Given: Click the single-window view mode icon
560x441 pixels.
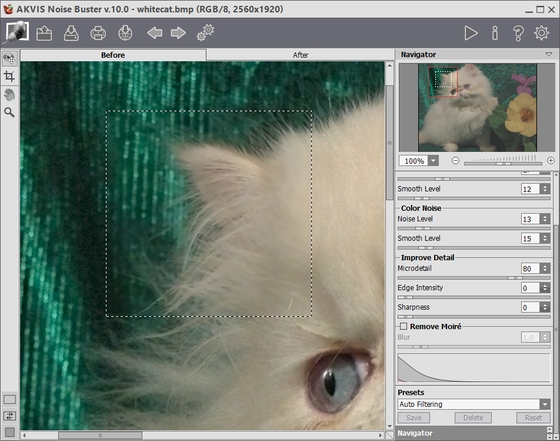Looking at the screenshot, I should tap(10, 400).
